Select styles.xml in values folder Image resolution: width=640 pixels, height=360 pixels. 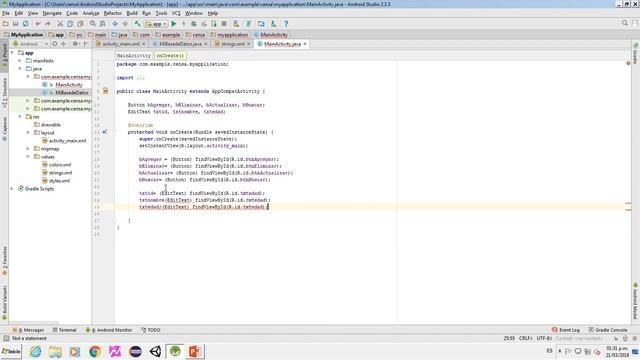(59, 180)
